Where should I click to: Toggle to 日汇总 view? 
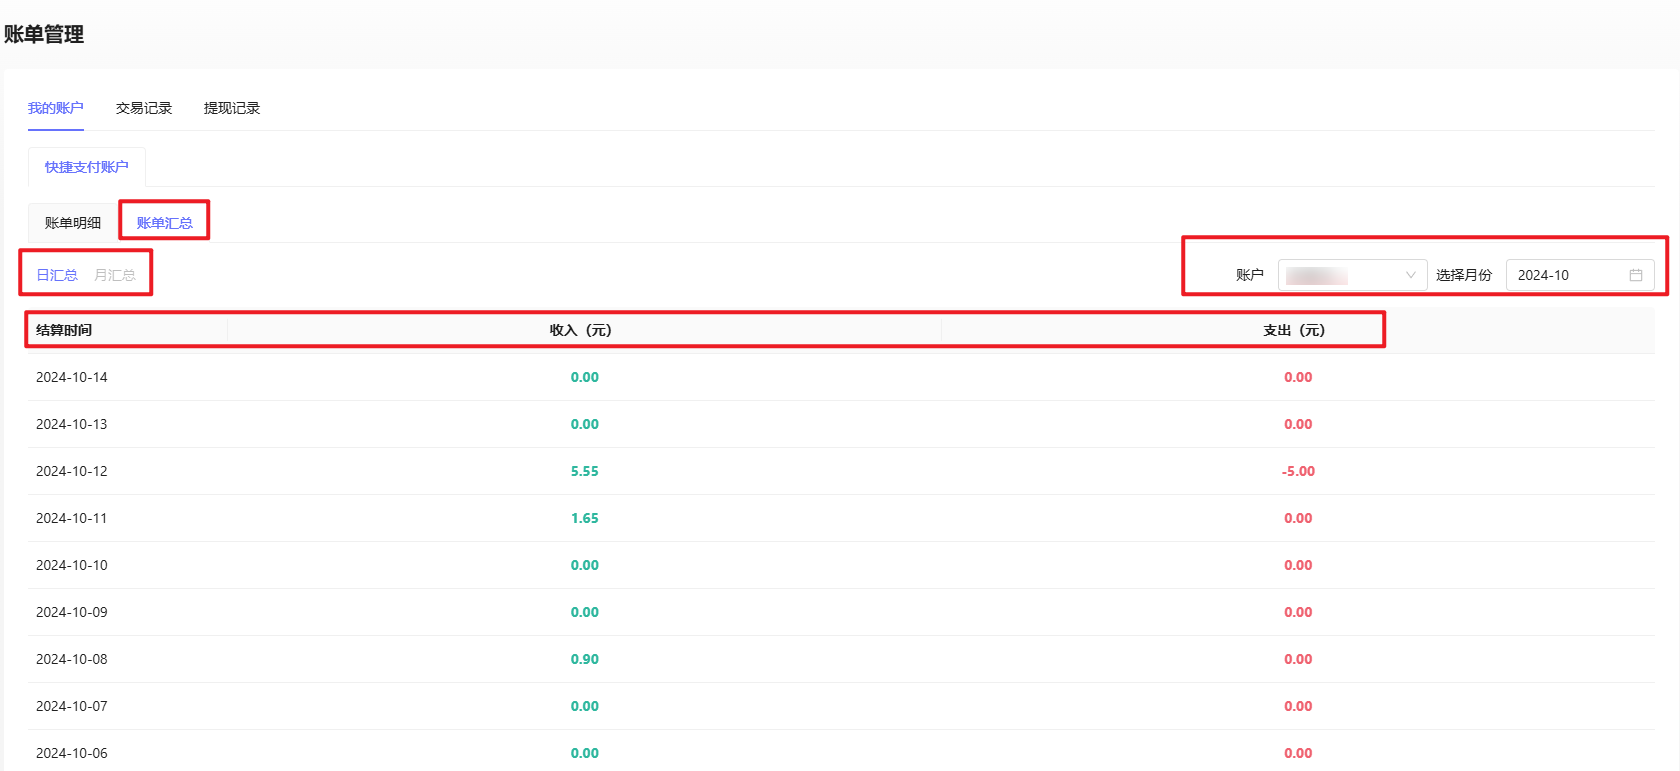click(57, 275)
